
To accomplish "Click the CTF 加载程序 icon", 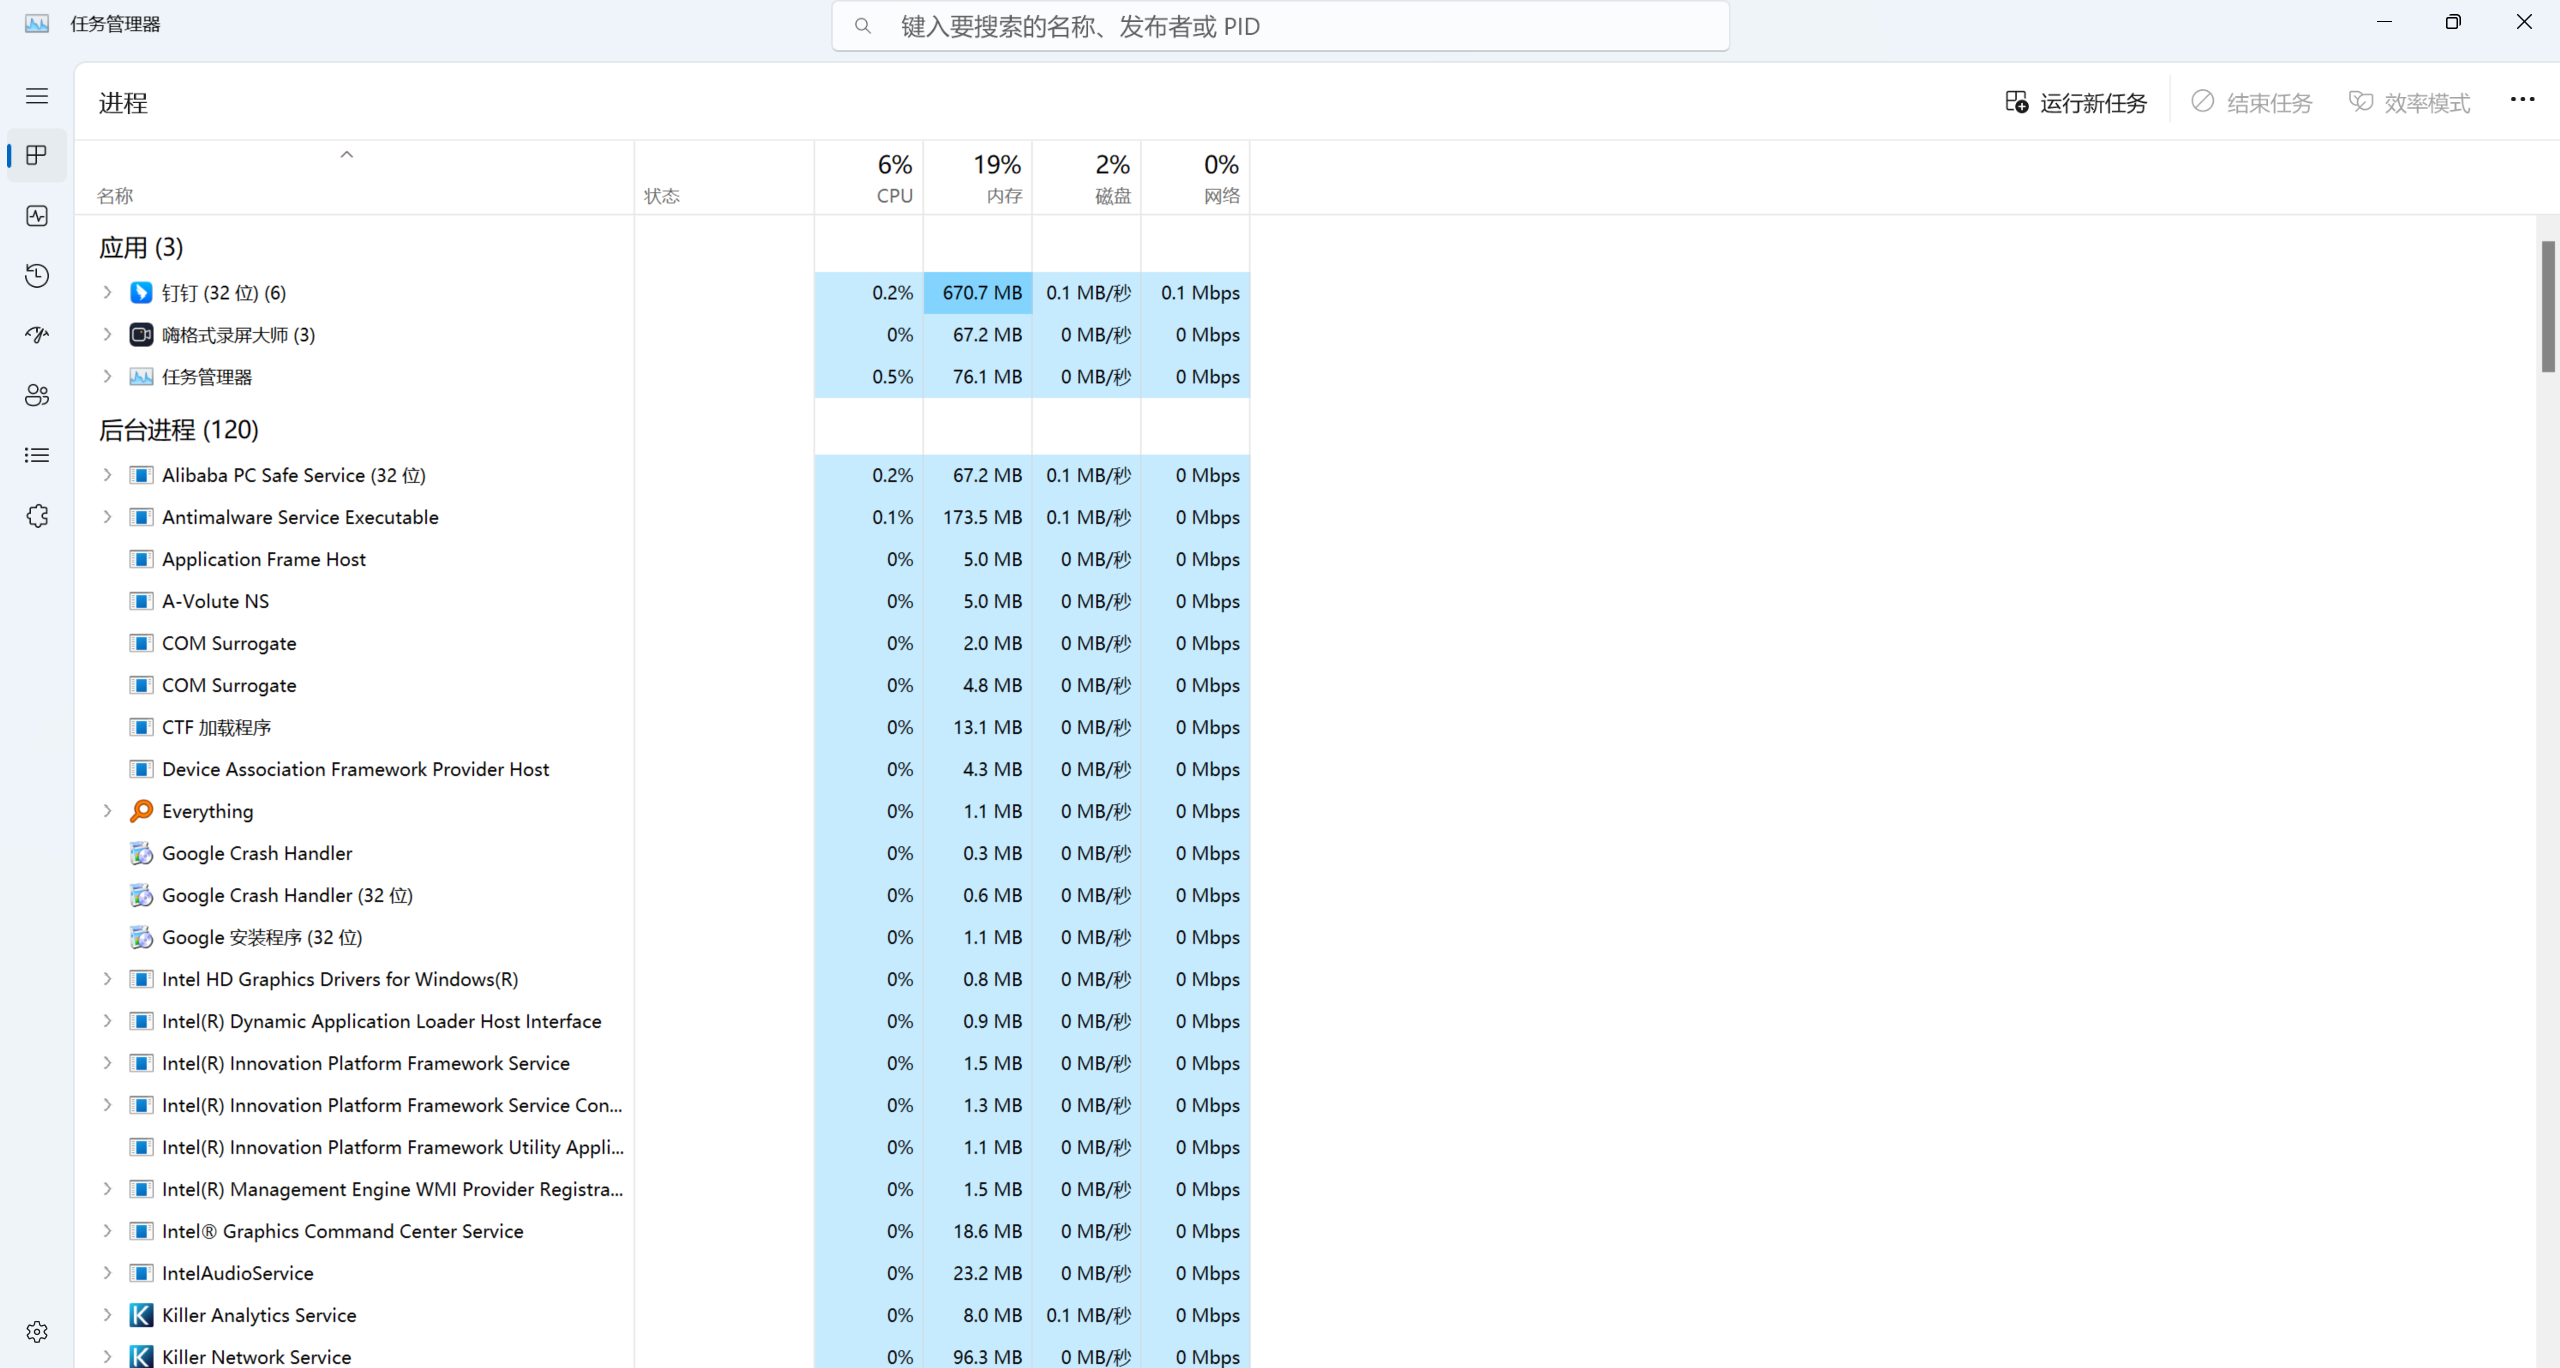I will (x=141, y=727).
